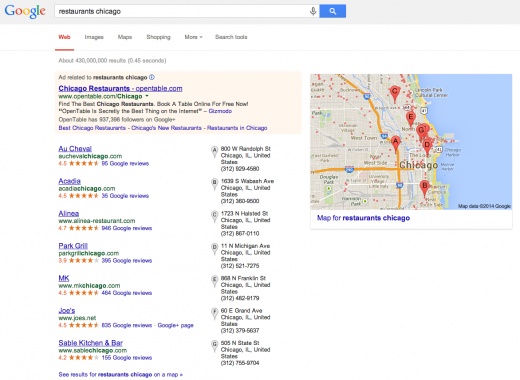Open the Shopping tab
The image size is (520, 380).
click(158, 37)
